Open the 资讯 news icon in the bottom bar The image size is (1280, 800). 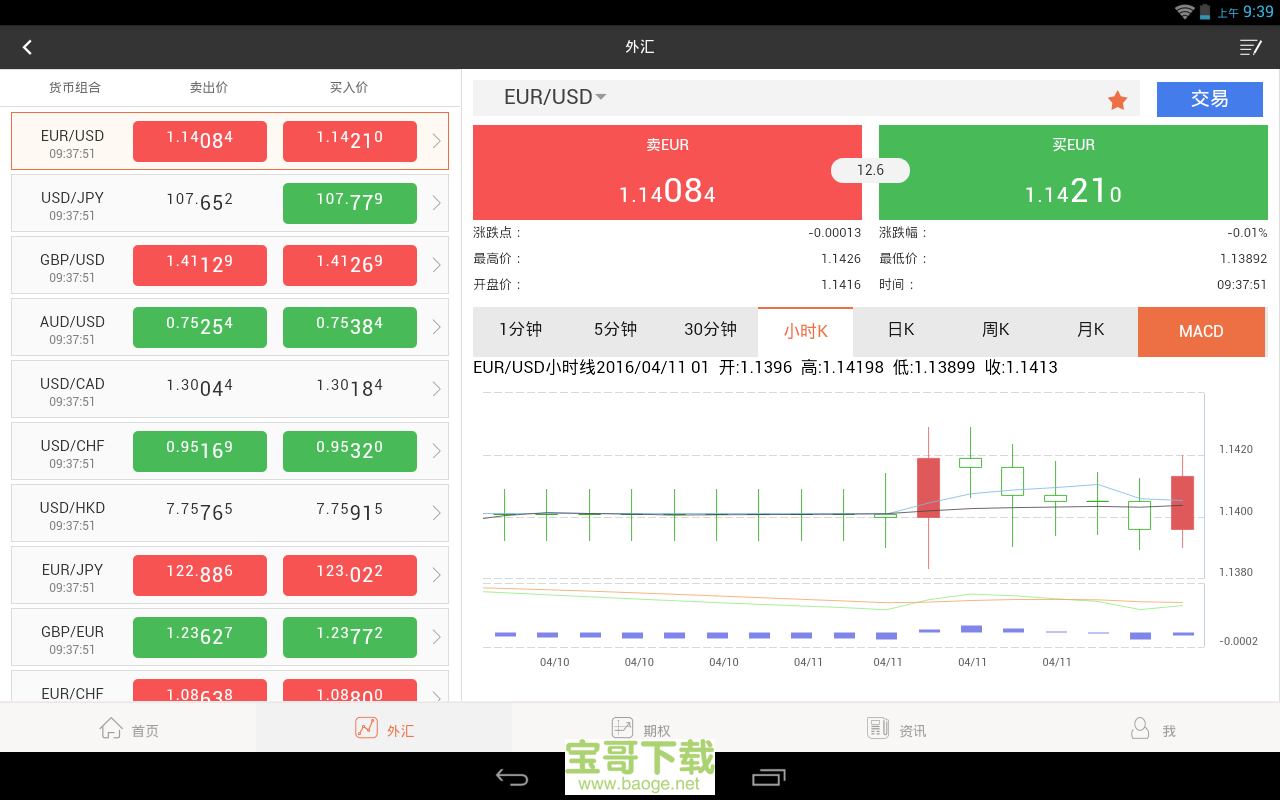[878, 729]
